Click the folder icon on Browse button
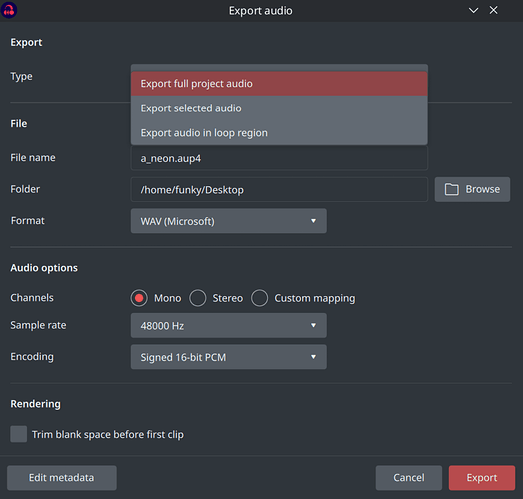Viewport: 523px width, 499px height. pyautogui.click(x=451, y=189)
